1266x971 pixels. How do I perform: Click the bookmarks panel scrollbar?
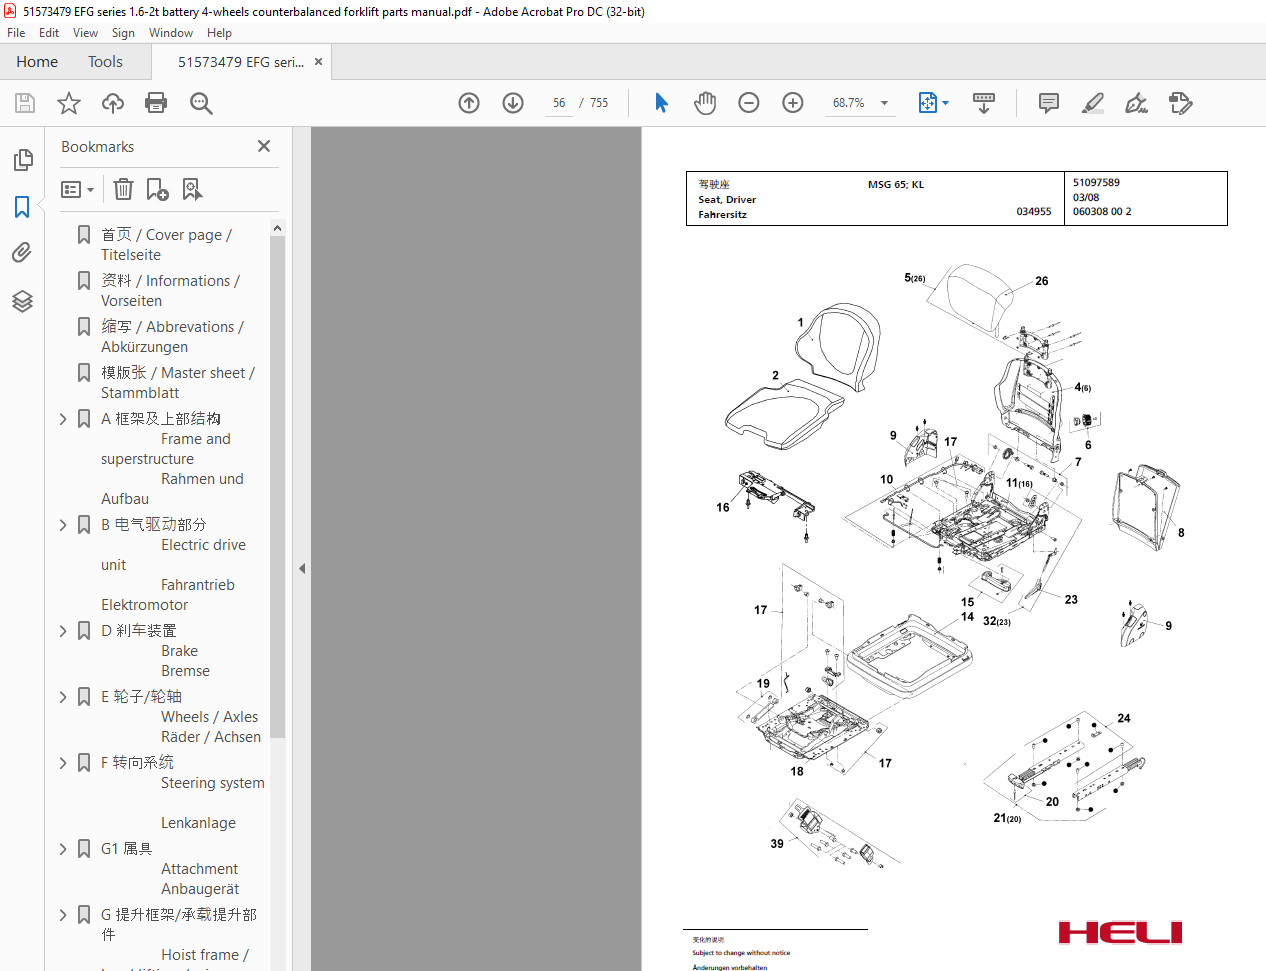[x=277, y=488]
